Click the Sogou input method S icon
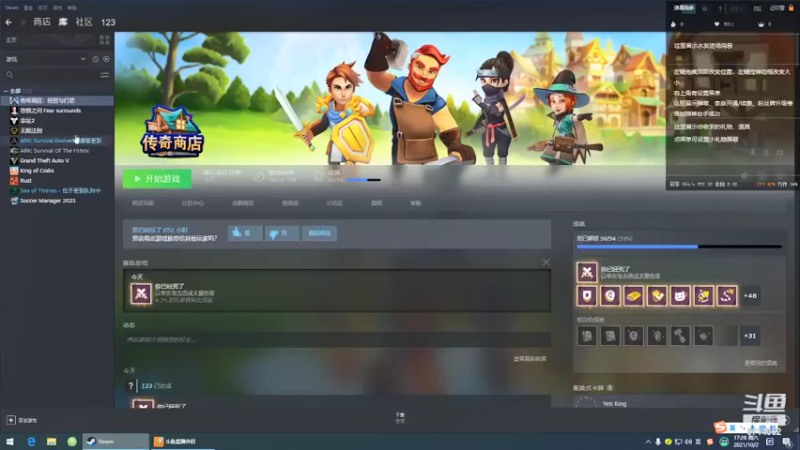 click(x=720, y=427)
